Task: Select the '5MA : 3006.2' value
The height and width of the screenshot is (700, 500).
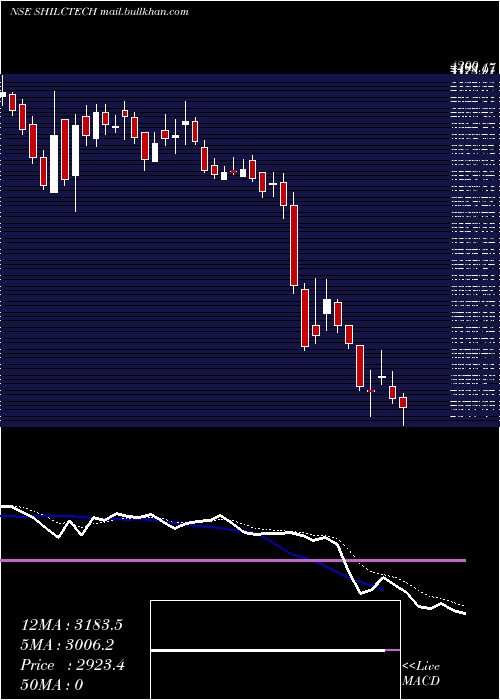Action: pyautogui.click(x=67, y=645)
